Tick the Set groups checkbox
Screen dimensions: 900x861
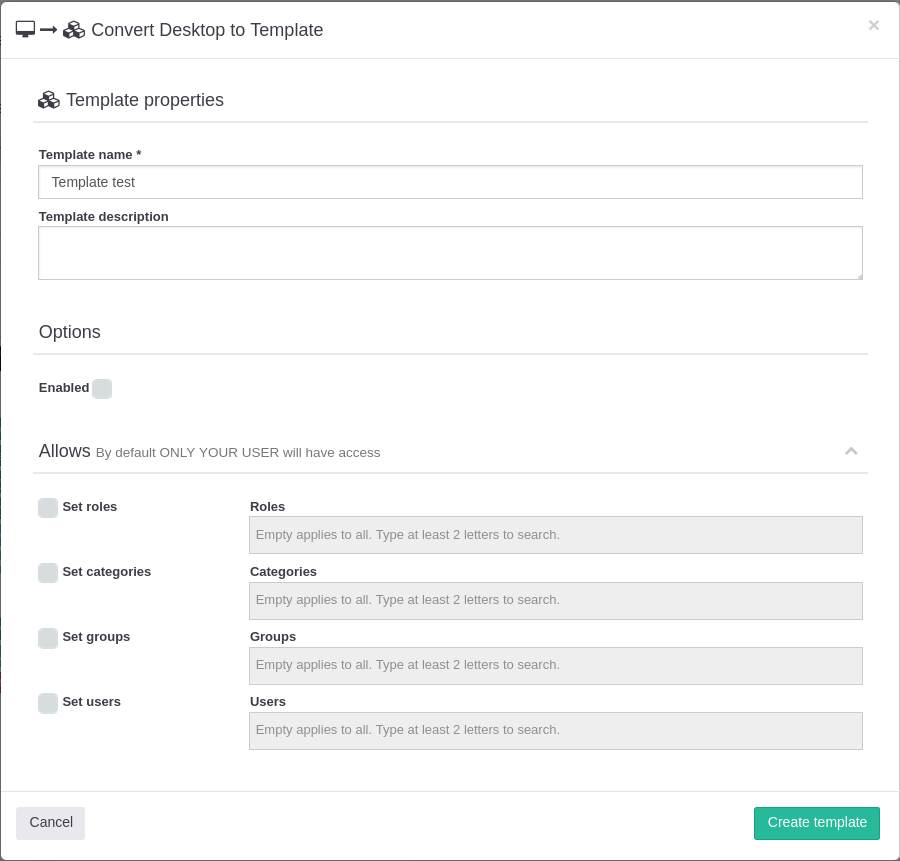point(48,638)
